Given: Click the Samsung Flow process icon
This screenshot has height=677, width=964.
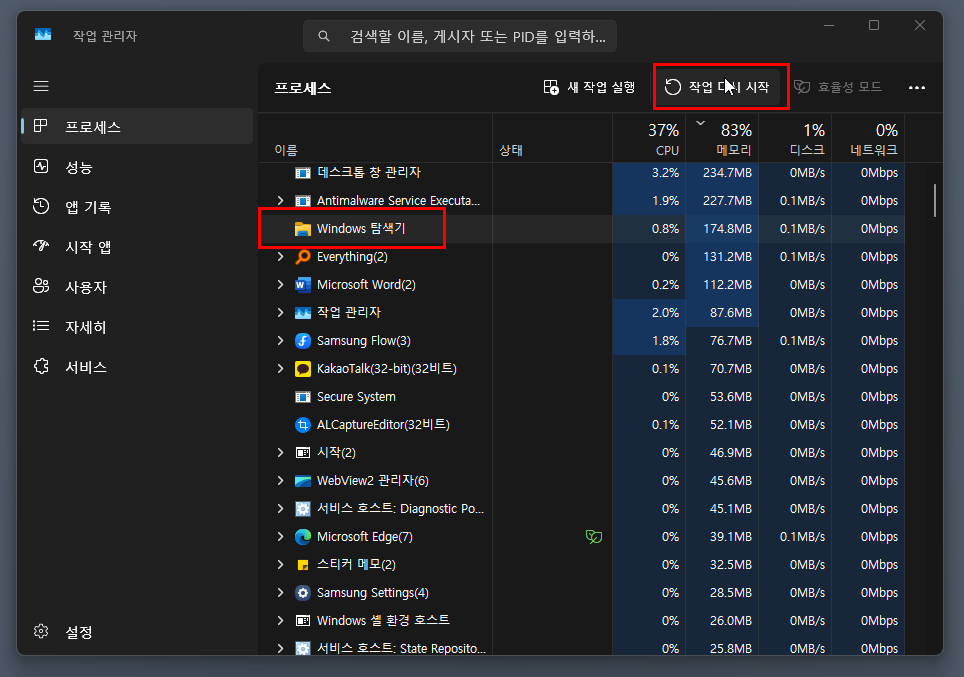Looking at the screenshot, I should click(302, 341).
